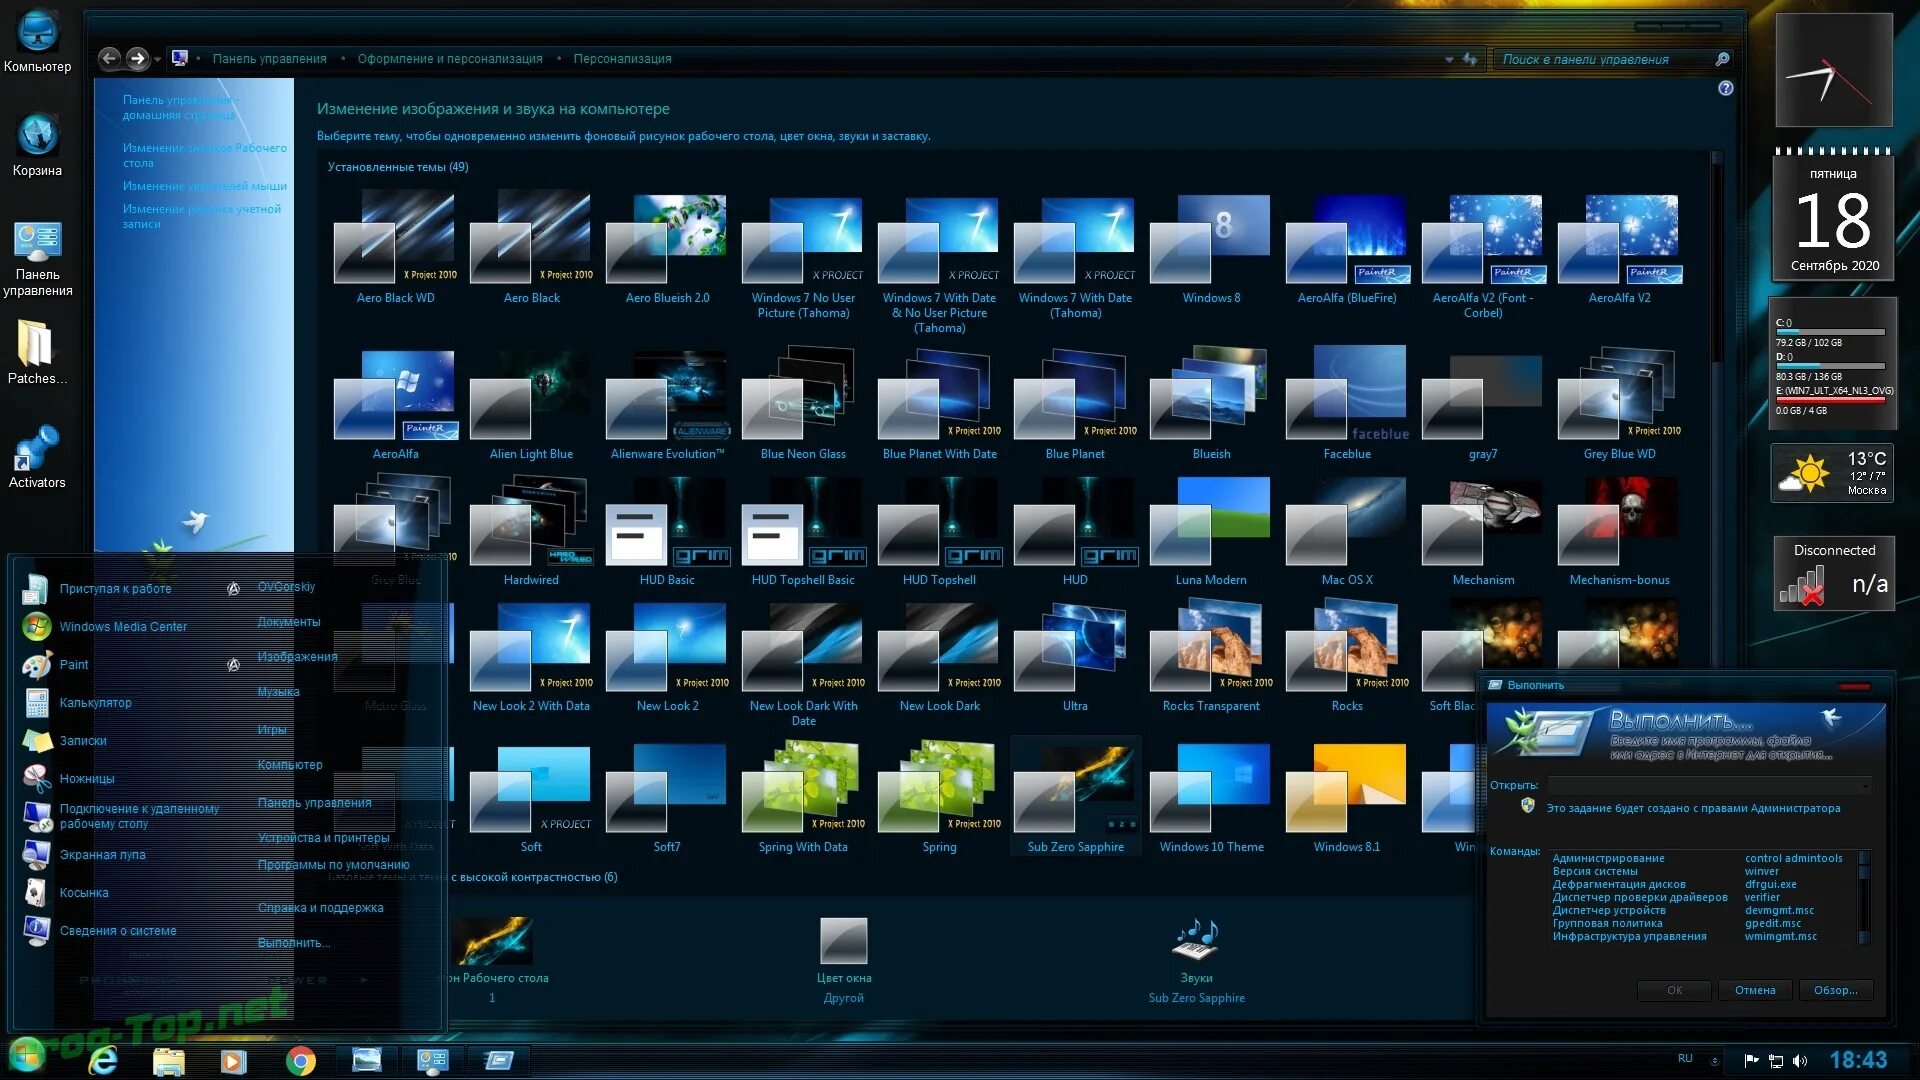Screen dimensions: 1920x1080
Task: Select the Alienware Evolution theme
Action: click(667, 405)
